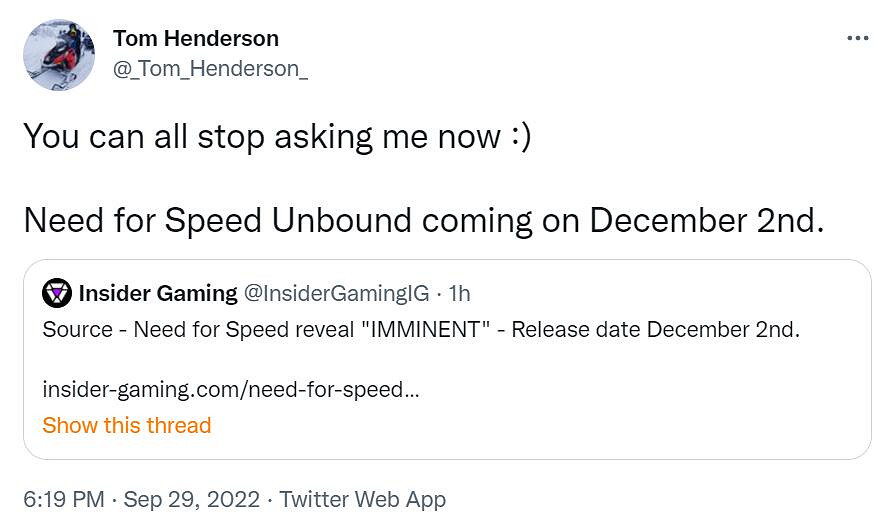
Task: Click "Release date December 2nd" in quoted tweet
Action: point(656,330)
